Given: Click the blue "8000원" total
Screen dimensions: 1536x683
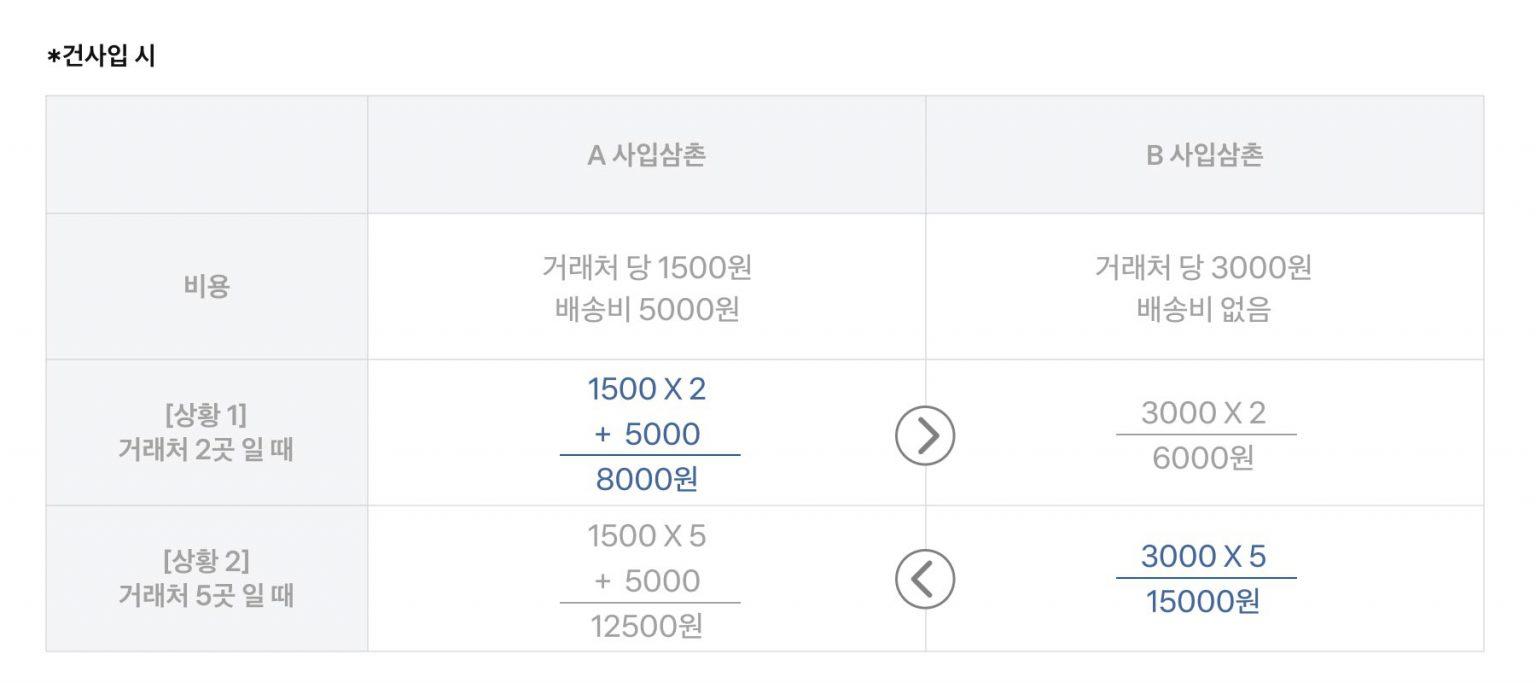Looking at the screenshot, I should [646, 480].
